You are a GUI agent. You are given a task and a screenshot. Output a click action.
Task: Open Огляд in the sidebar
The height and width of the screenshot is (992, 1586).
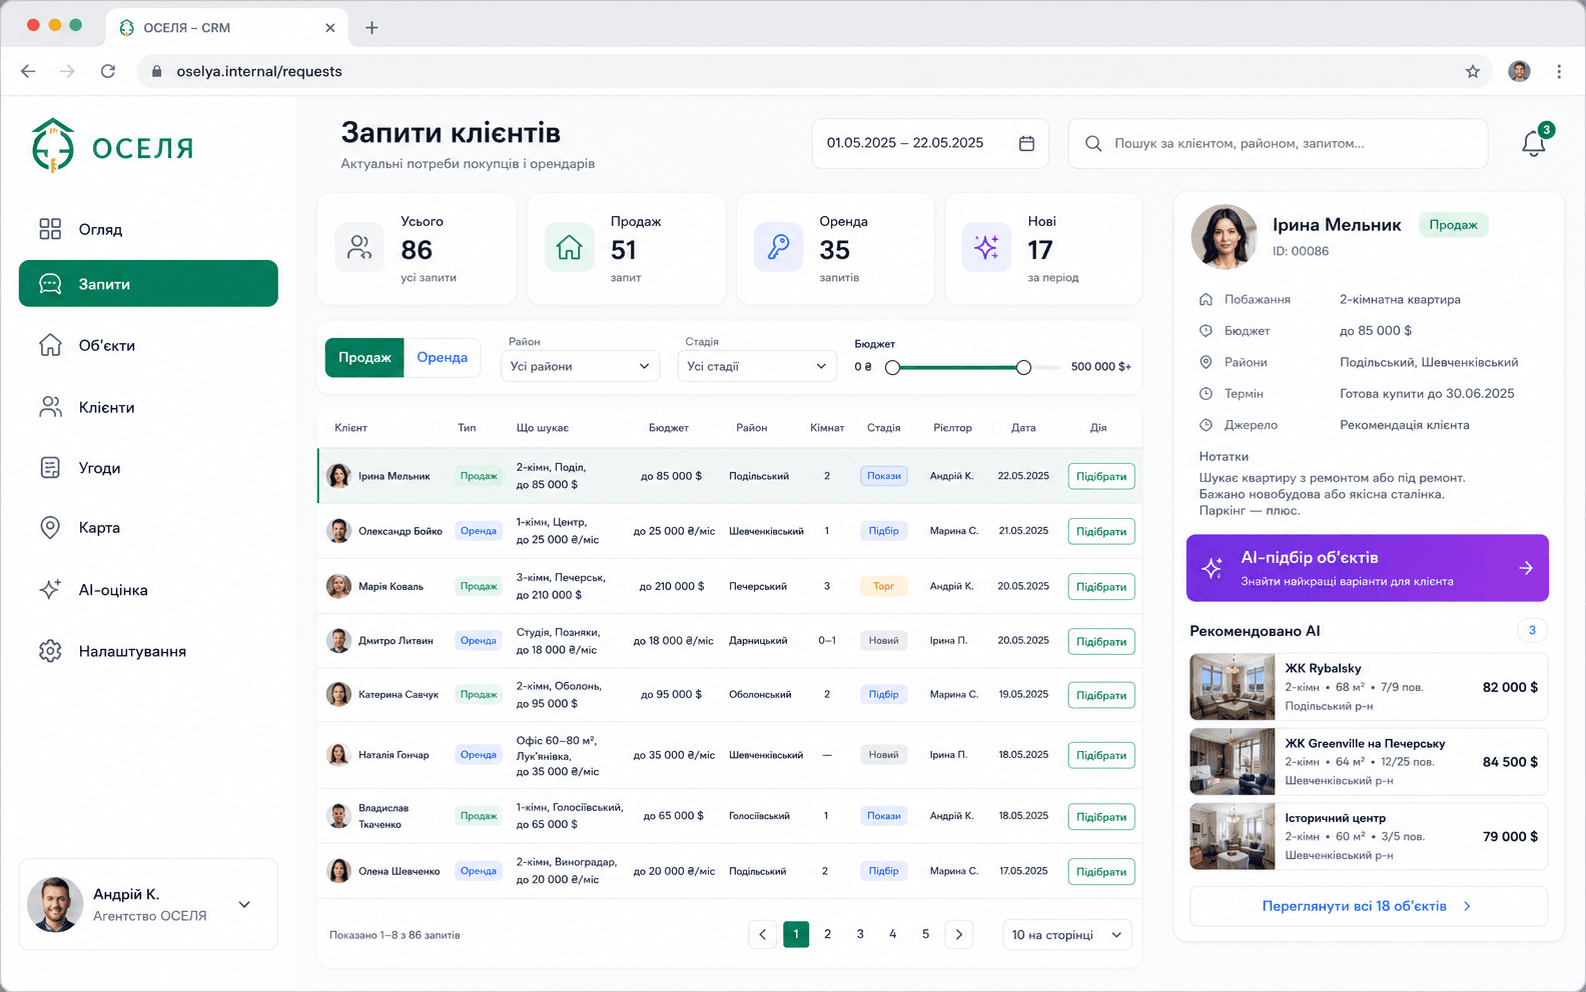pos(148,229)
